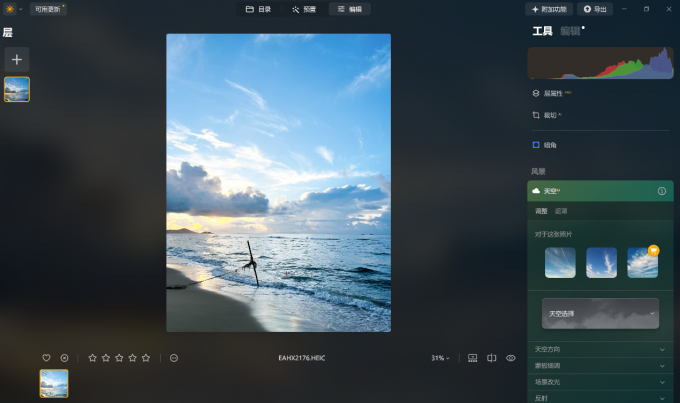Open the Luminar sun logo menu
The height and width of the screenshot is (403, 680).
[10, 9]
